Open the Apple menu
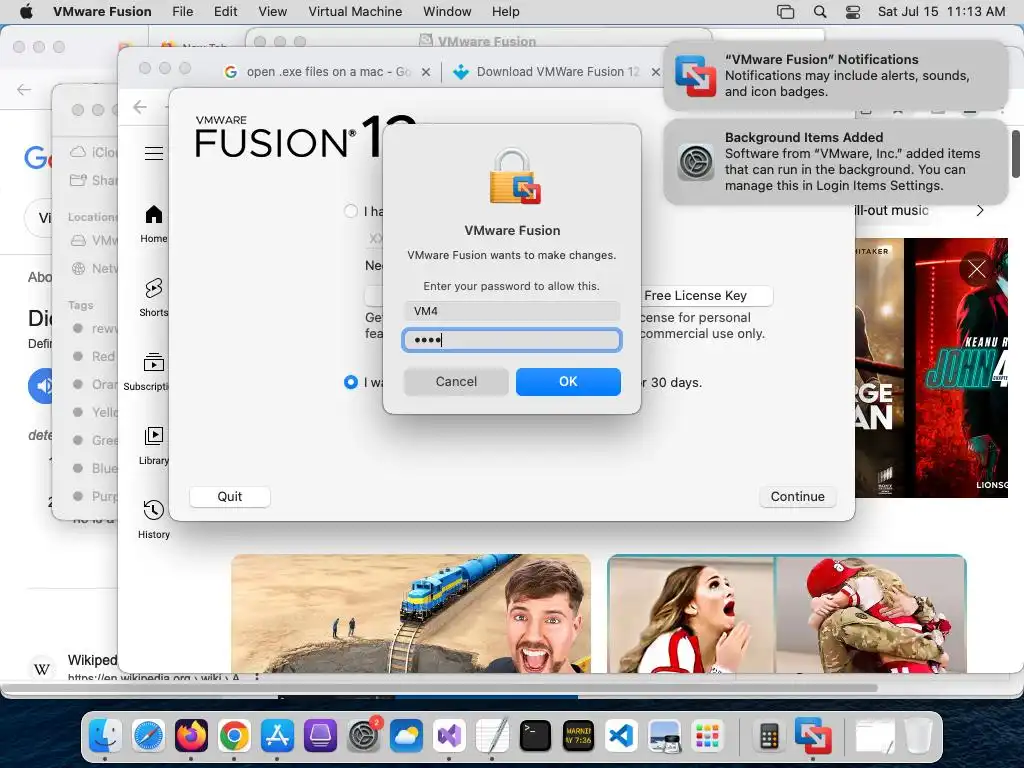Screen dimensions: 1024x768 tap(26, 12)
